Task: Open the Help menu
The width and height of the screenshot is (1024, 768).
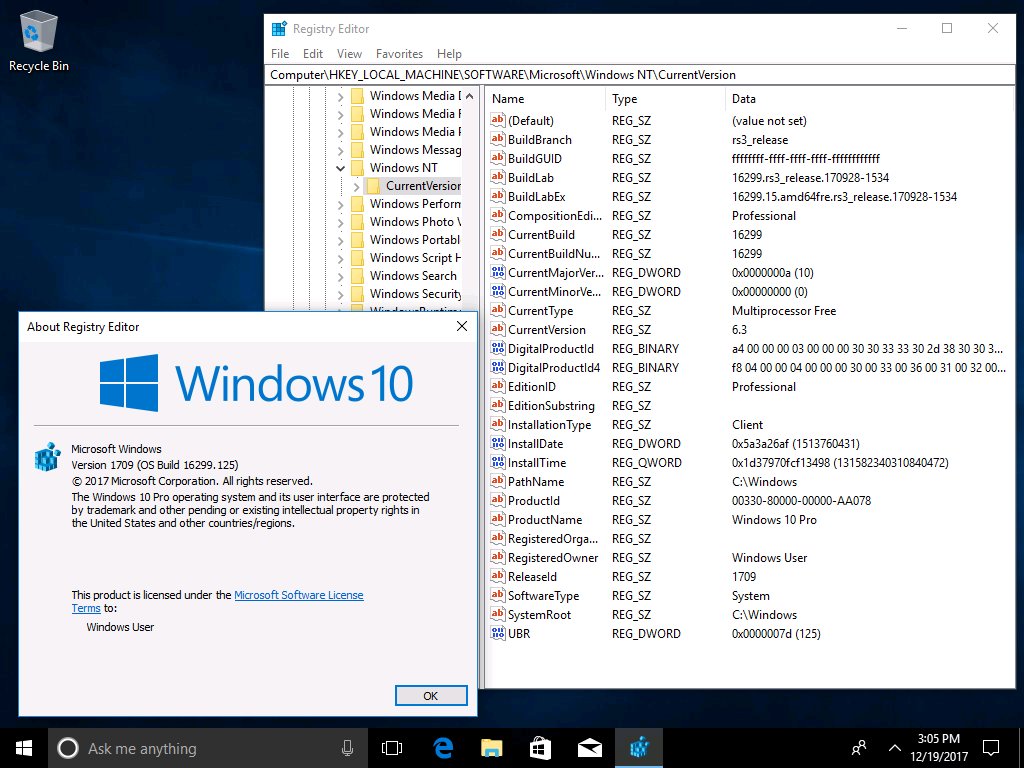Action: click(x=449, y=54)
